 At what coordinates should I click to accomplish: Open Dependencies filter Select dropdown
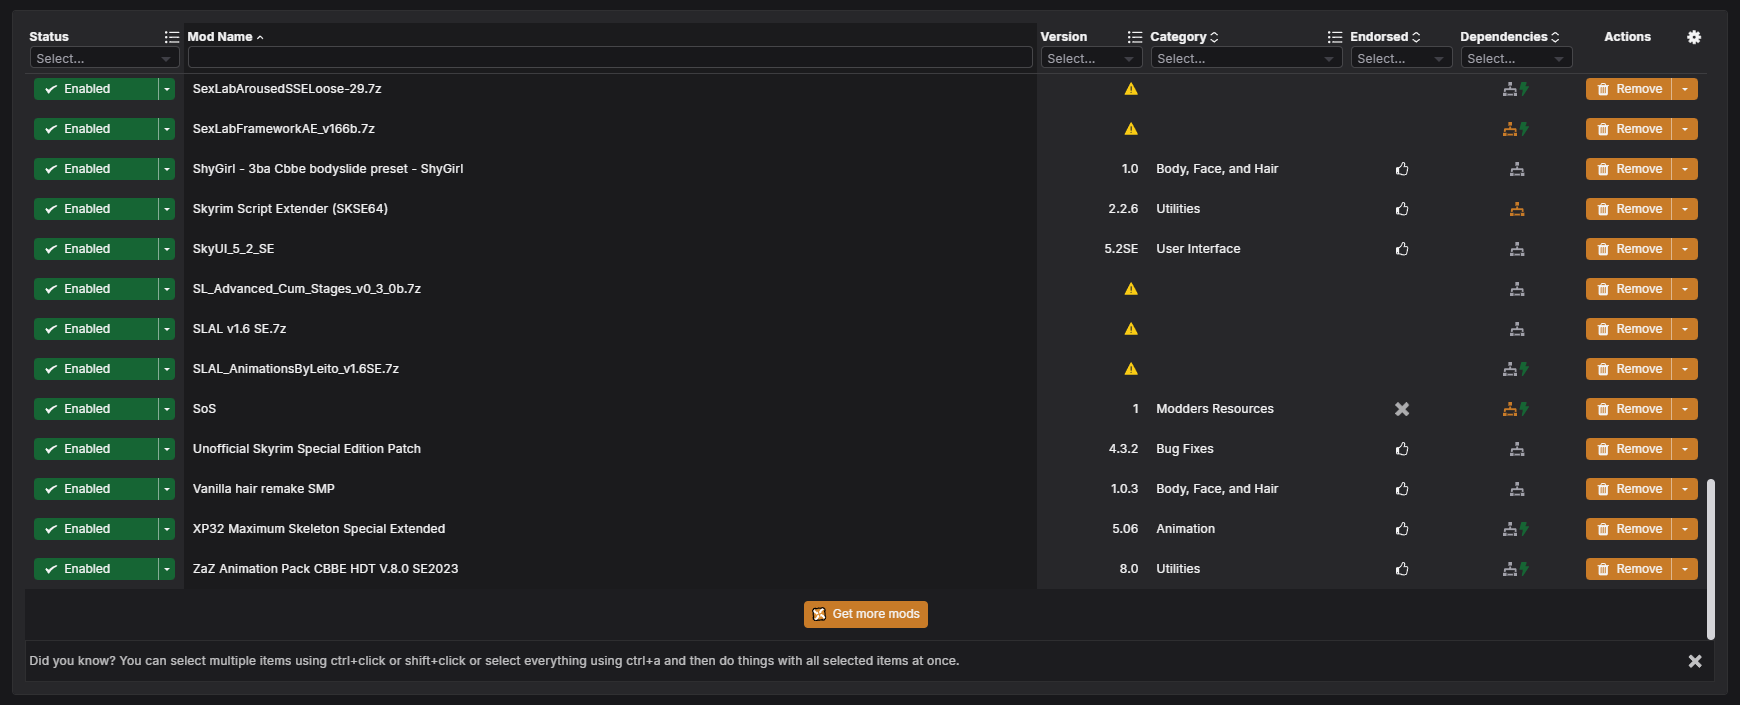pyautogui.click(x=1516, y=59)
